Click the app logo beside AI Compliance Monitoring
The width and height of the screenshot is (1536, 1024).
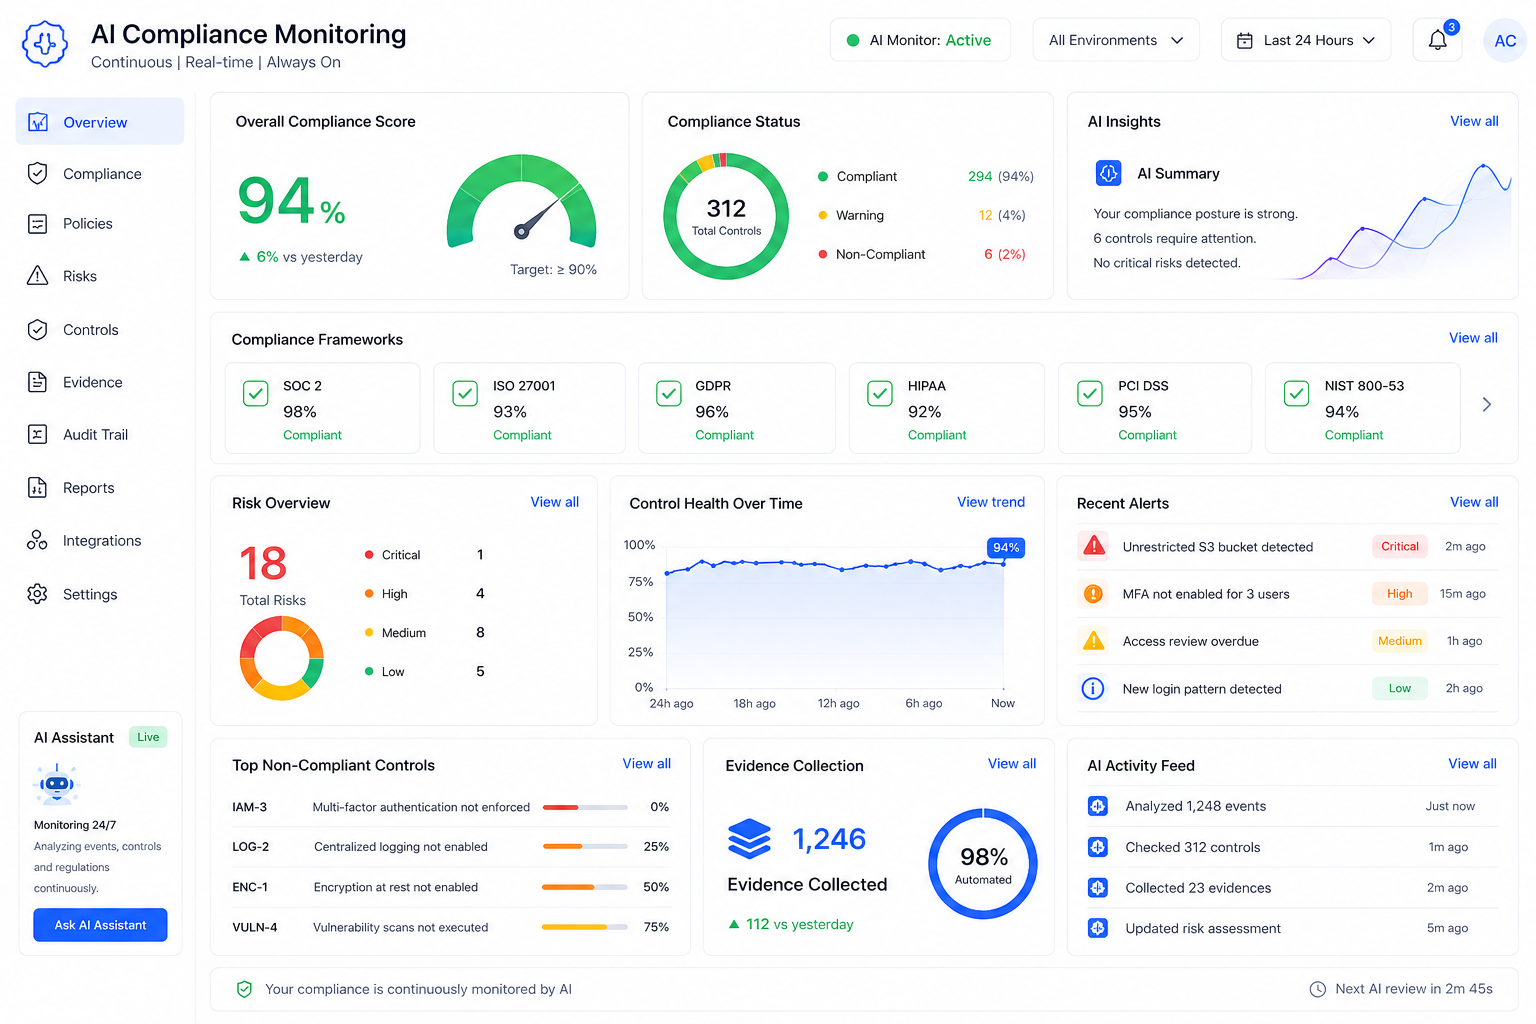[45, 44]
